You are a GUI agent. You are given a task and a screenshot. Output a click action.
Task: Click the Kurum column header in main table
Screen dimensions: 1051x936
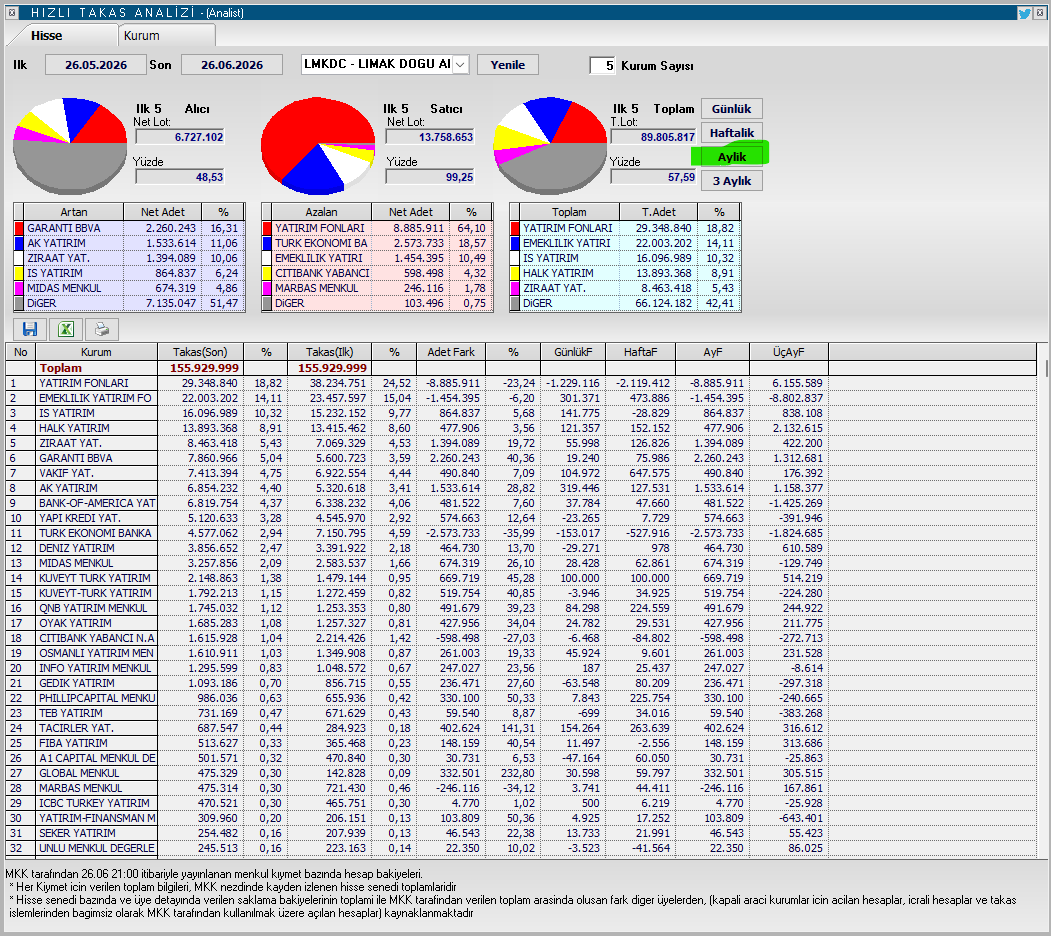[x=97, y=352]
